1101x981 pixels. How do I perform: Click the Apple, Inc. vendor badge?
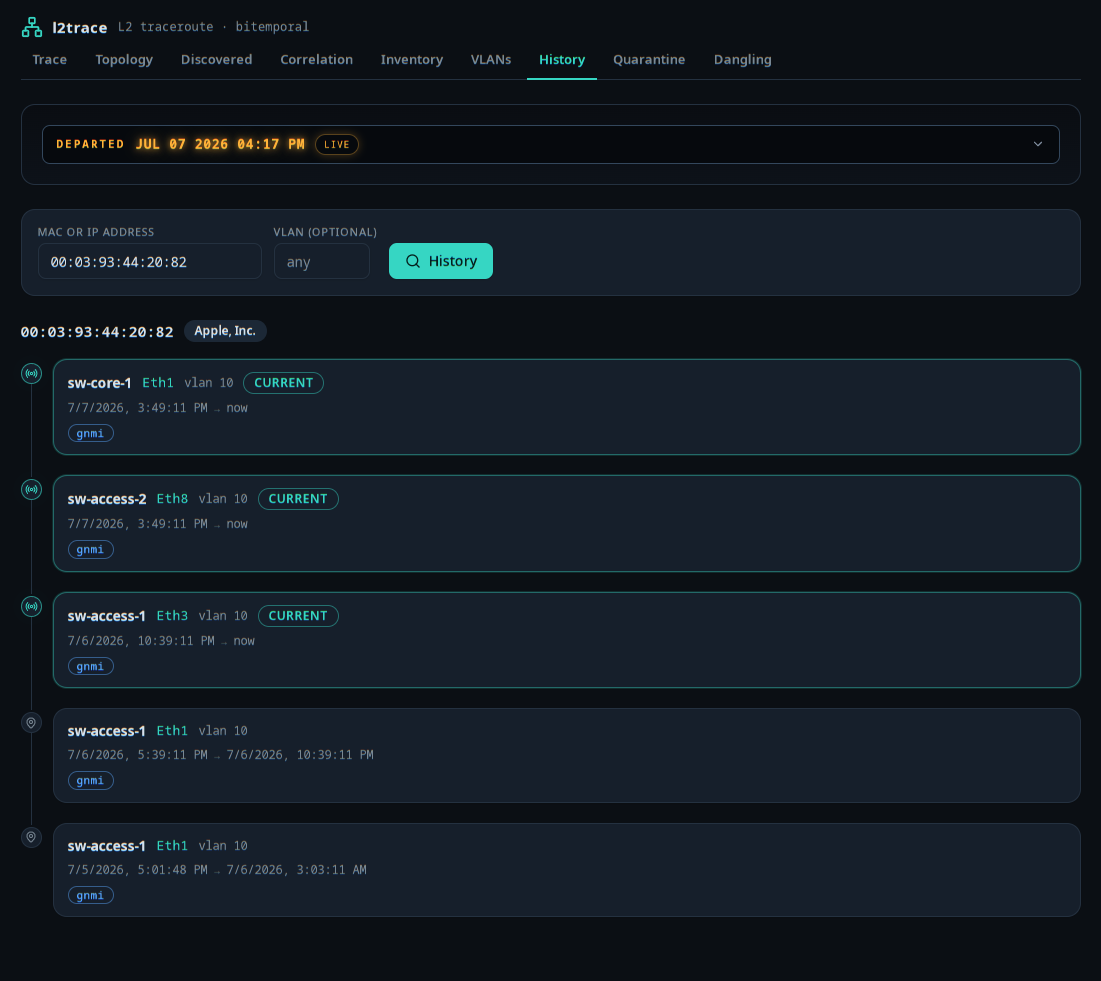point(225,331)
